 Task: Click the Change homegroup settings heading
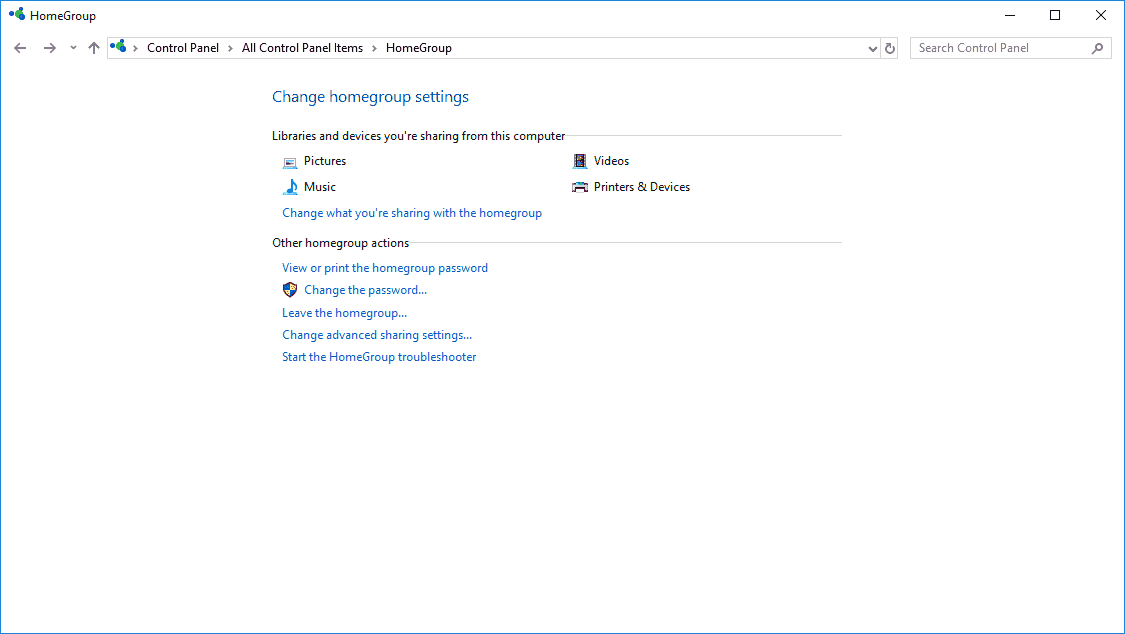370,97
